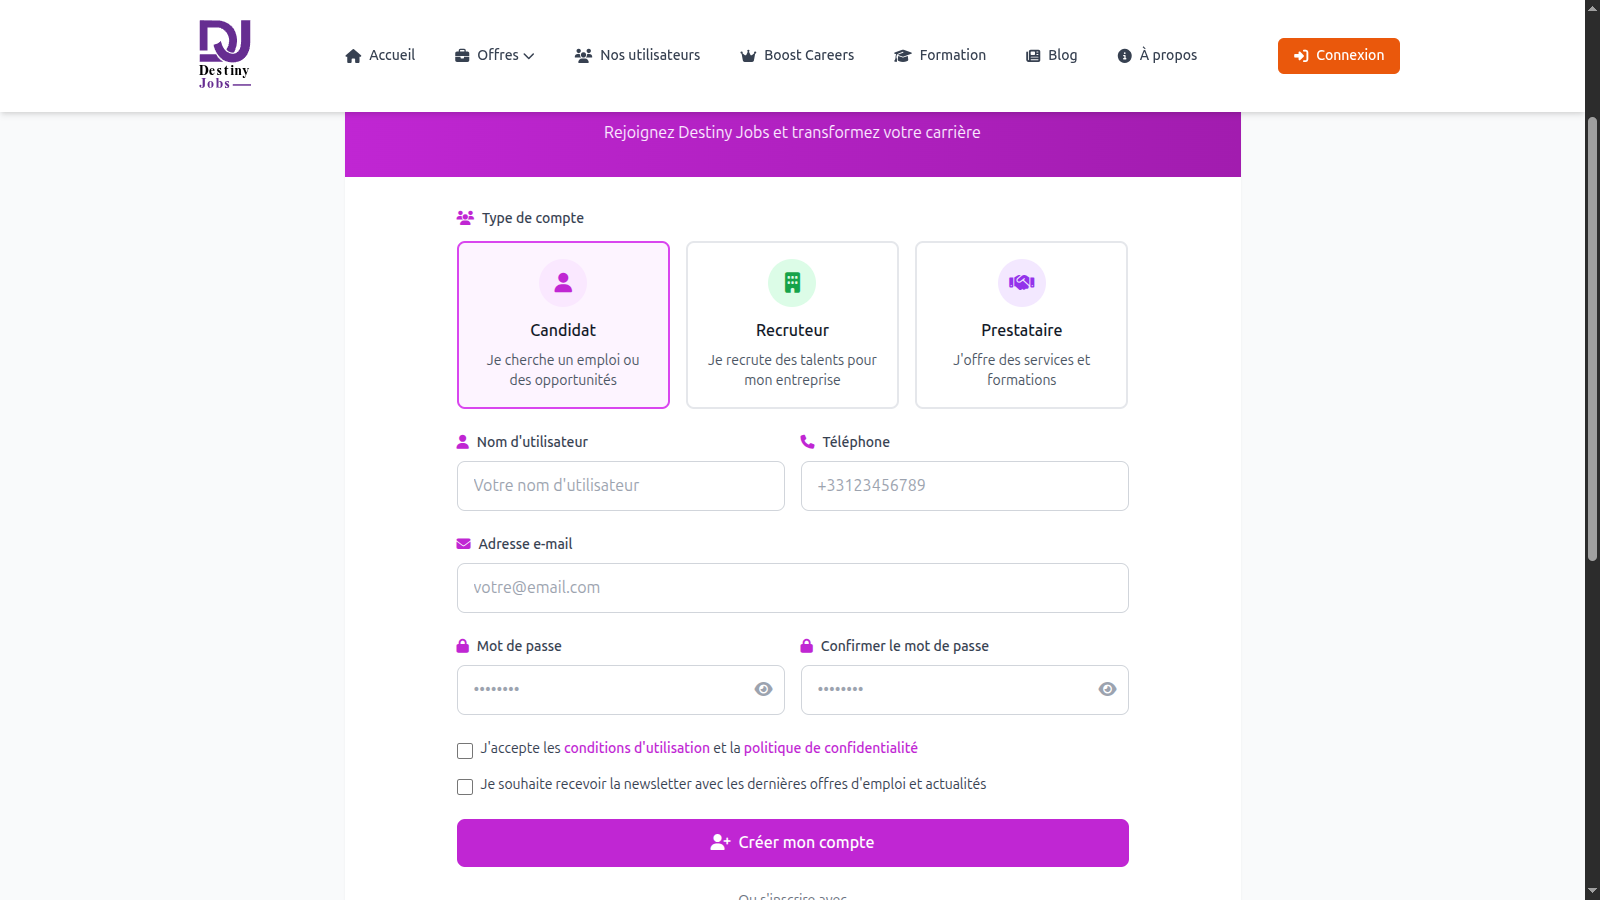
Task: Click the Connexion button
Action: [x=1338, y=56]
